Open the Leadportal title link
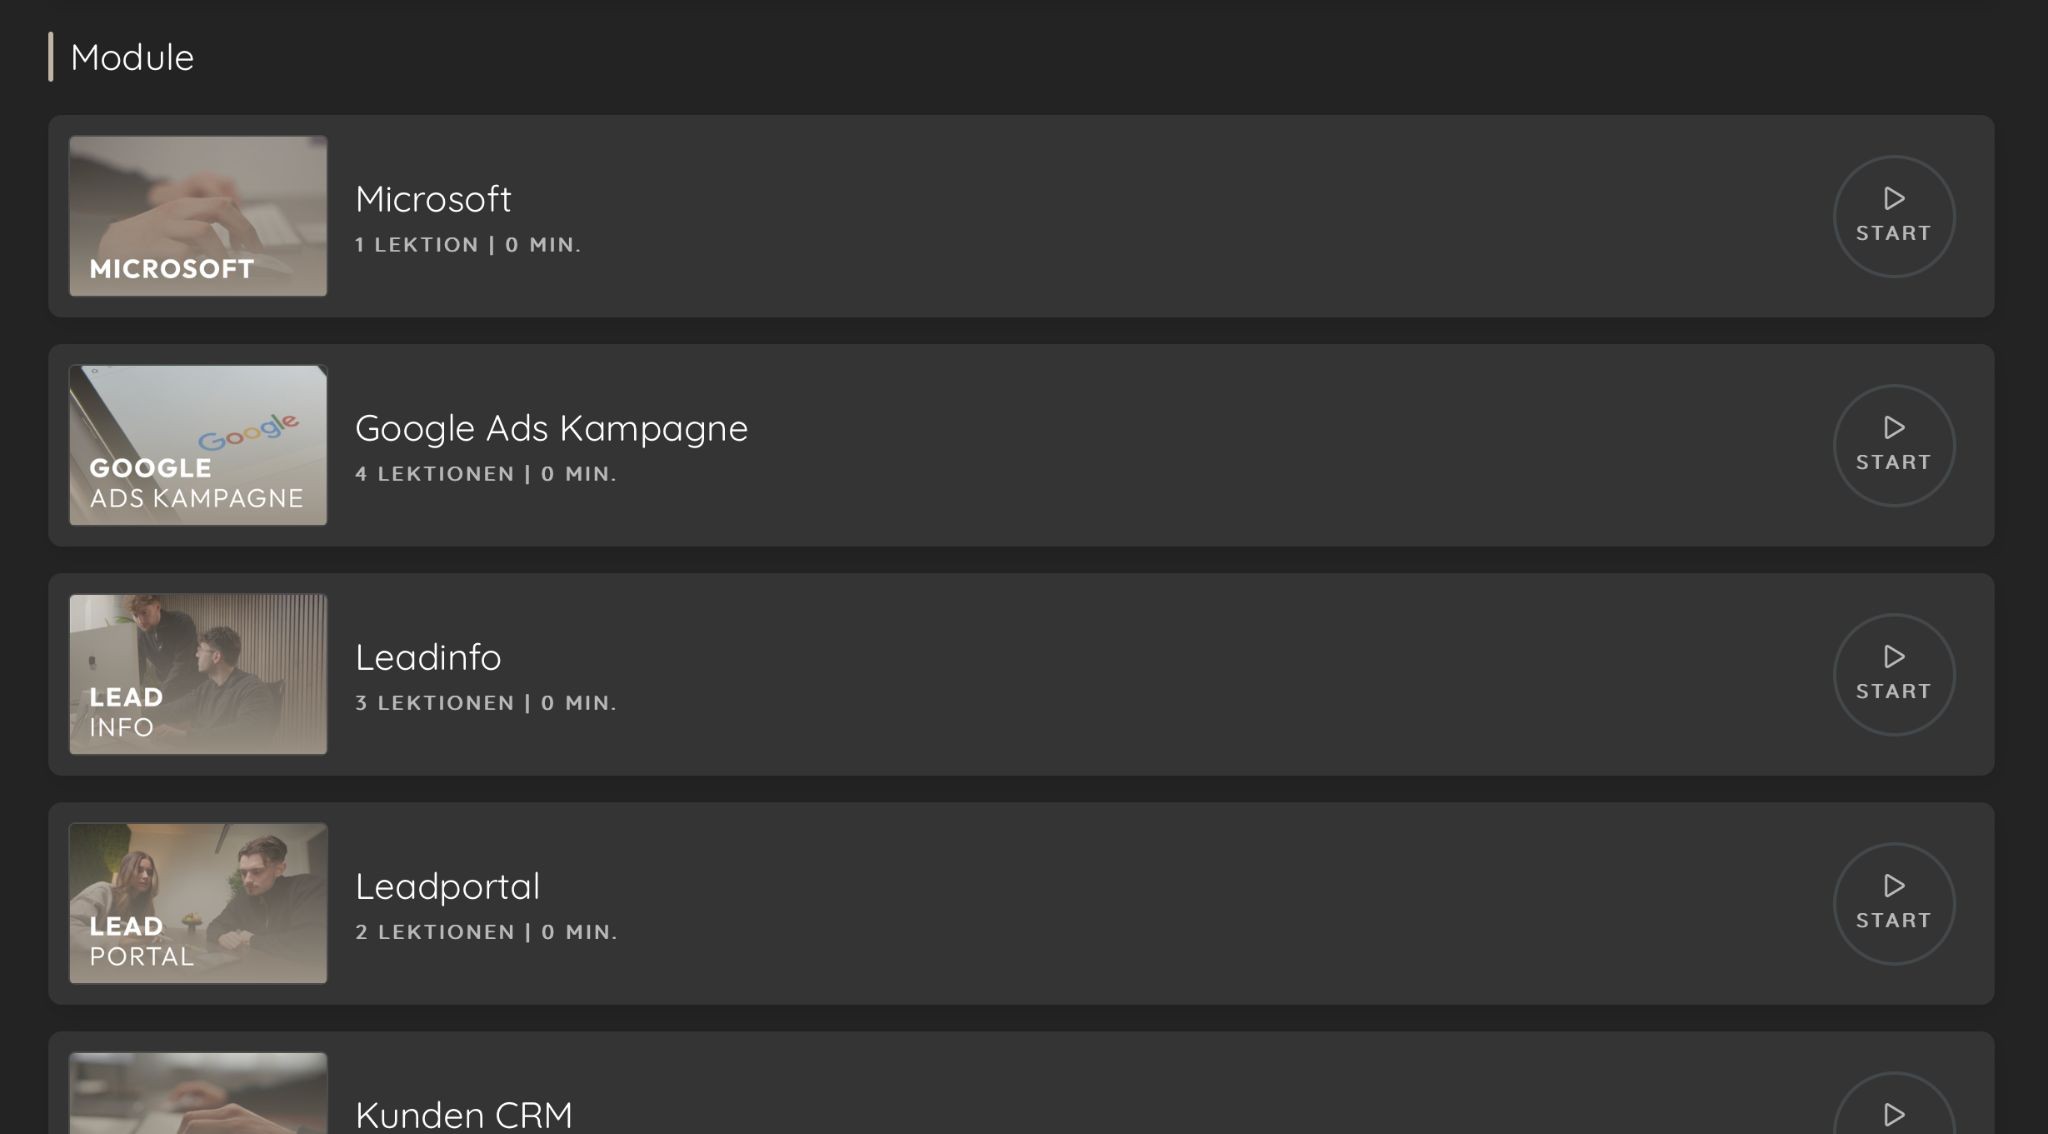Image resolution: width=2048 pixels, height=1134 pixels. [447, 887]
